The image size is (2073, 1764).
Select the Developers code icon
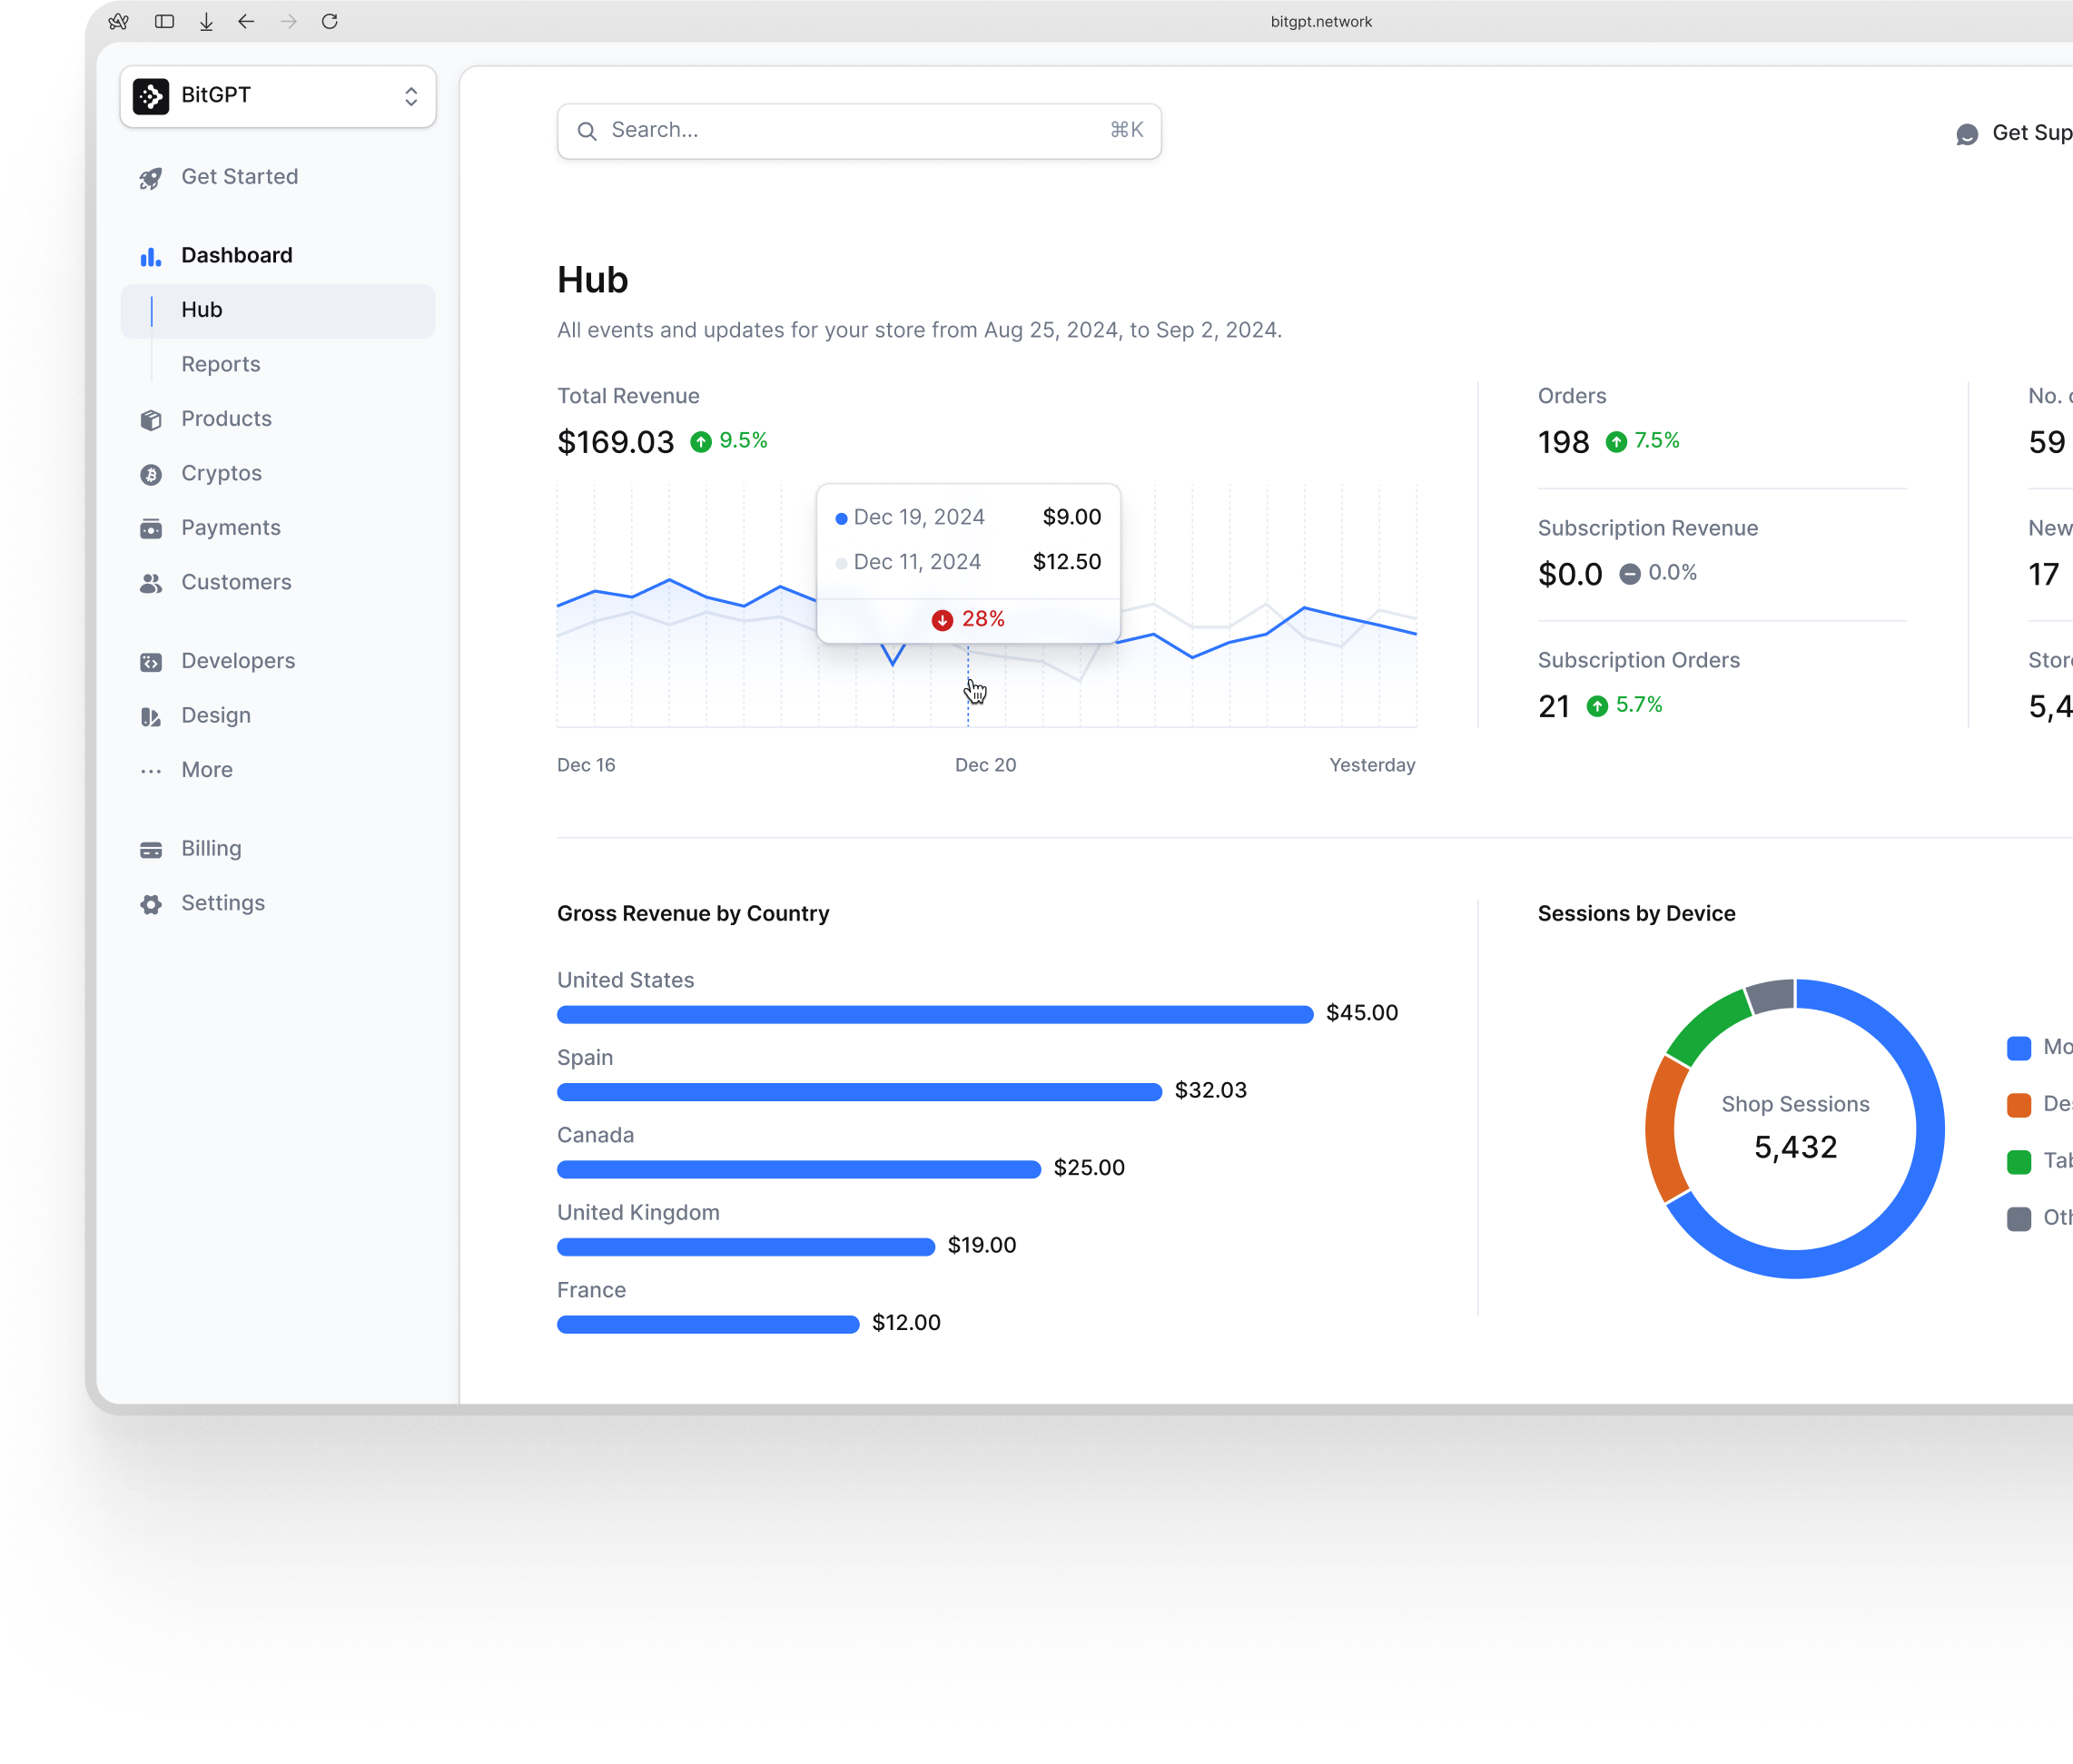151,660
